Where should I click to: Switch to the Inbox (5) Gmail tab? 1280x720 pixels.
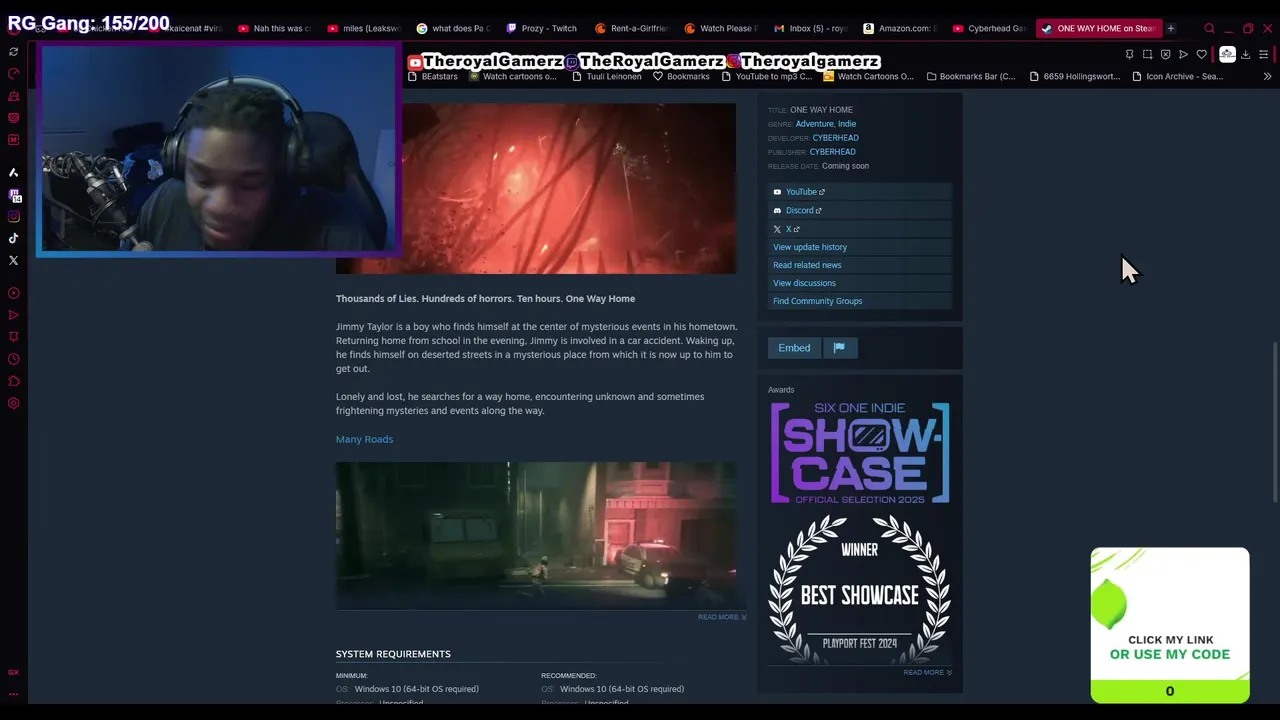810,28
